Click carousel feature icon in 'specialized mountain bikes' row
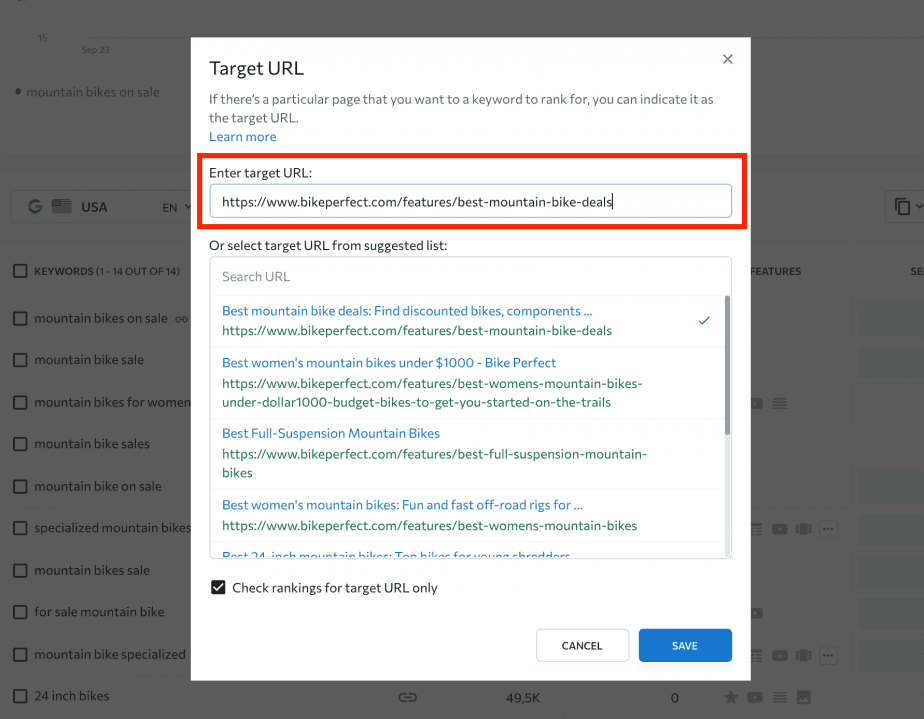This screenshot has height=719, width=924. [804, 529]
